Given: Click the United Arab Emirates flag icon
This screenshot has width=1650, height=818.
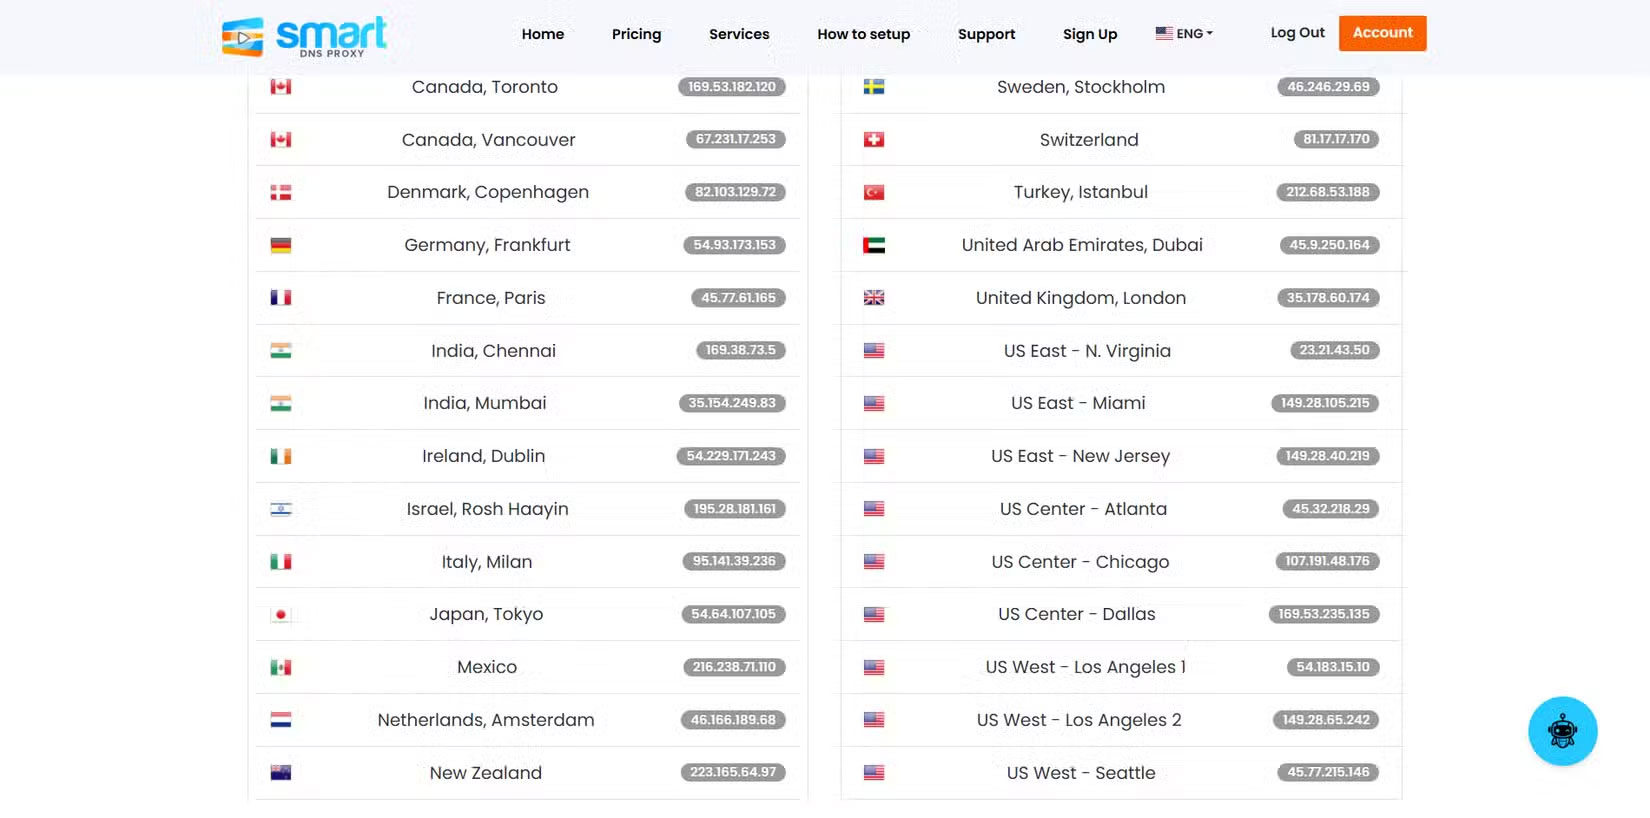Looking at the screenshot, I should point(874,245).
